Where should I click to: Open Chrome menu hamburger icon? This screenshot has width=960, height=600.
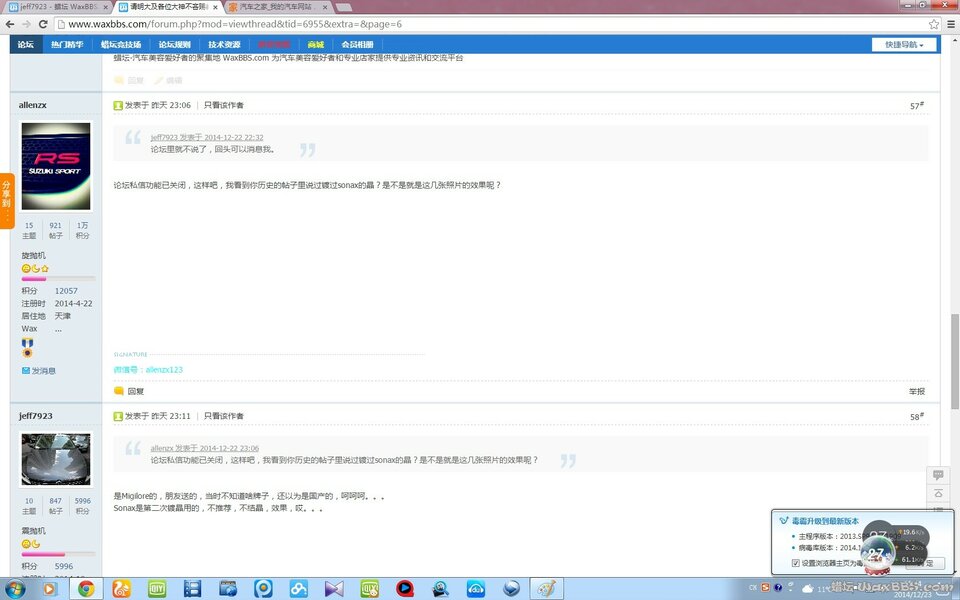pos(950,24)
